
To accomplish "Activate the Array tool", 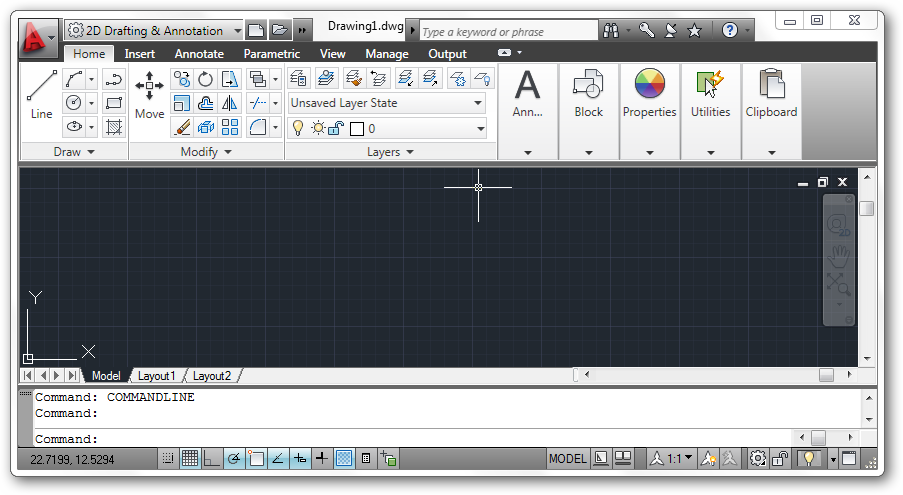I will [x=230, y=127].
